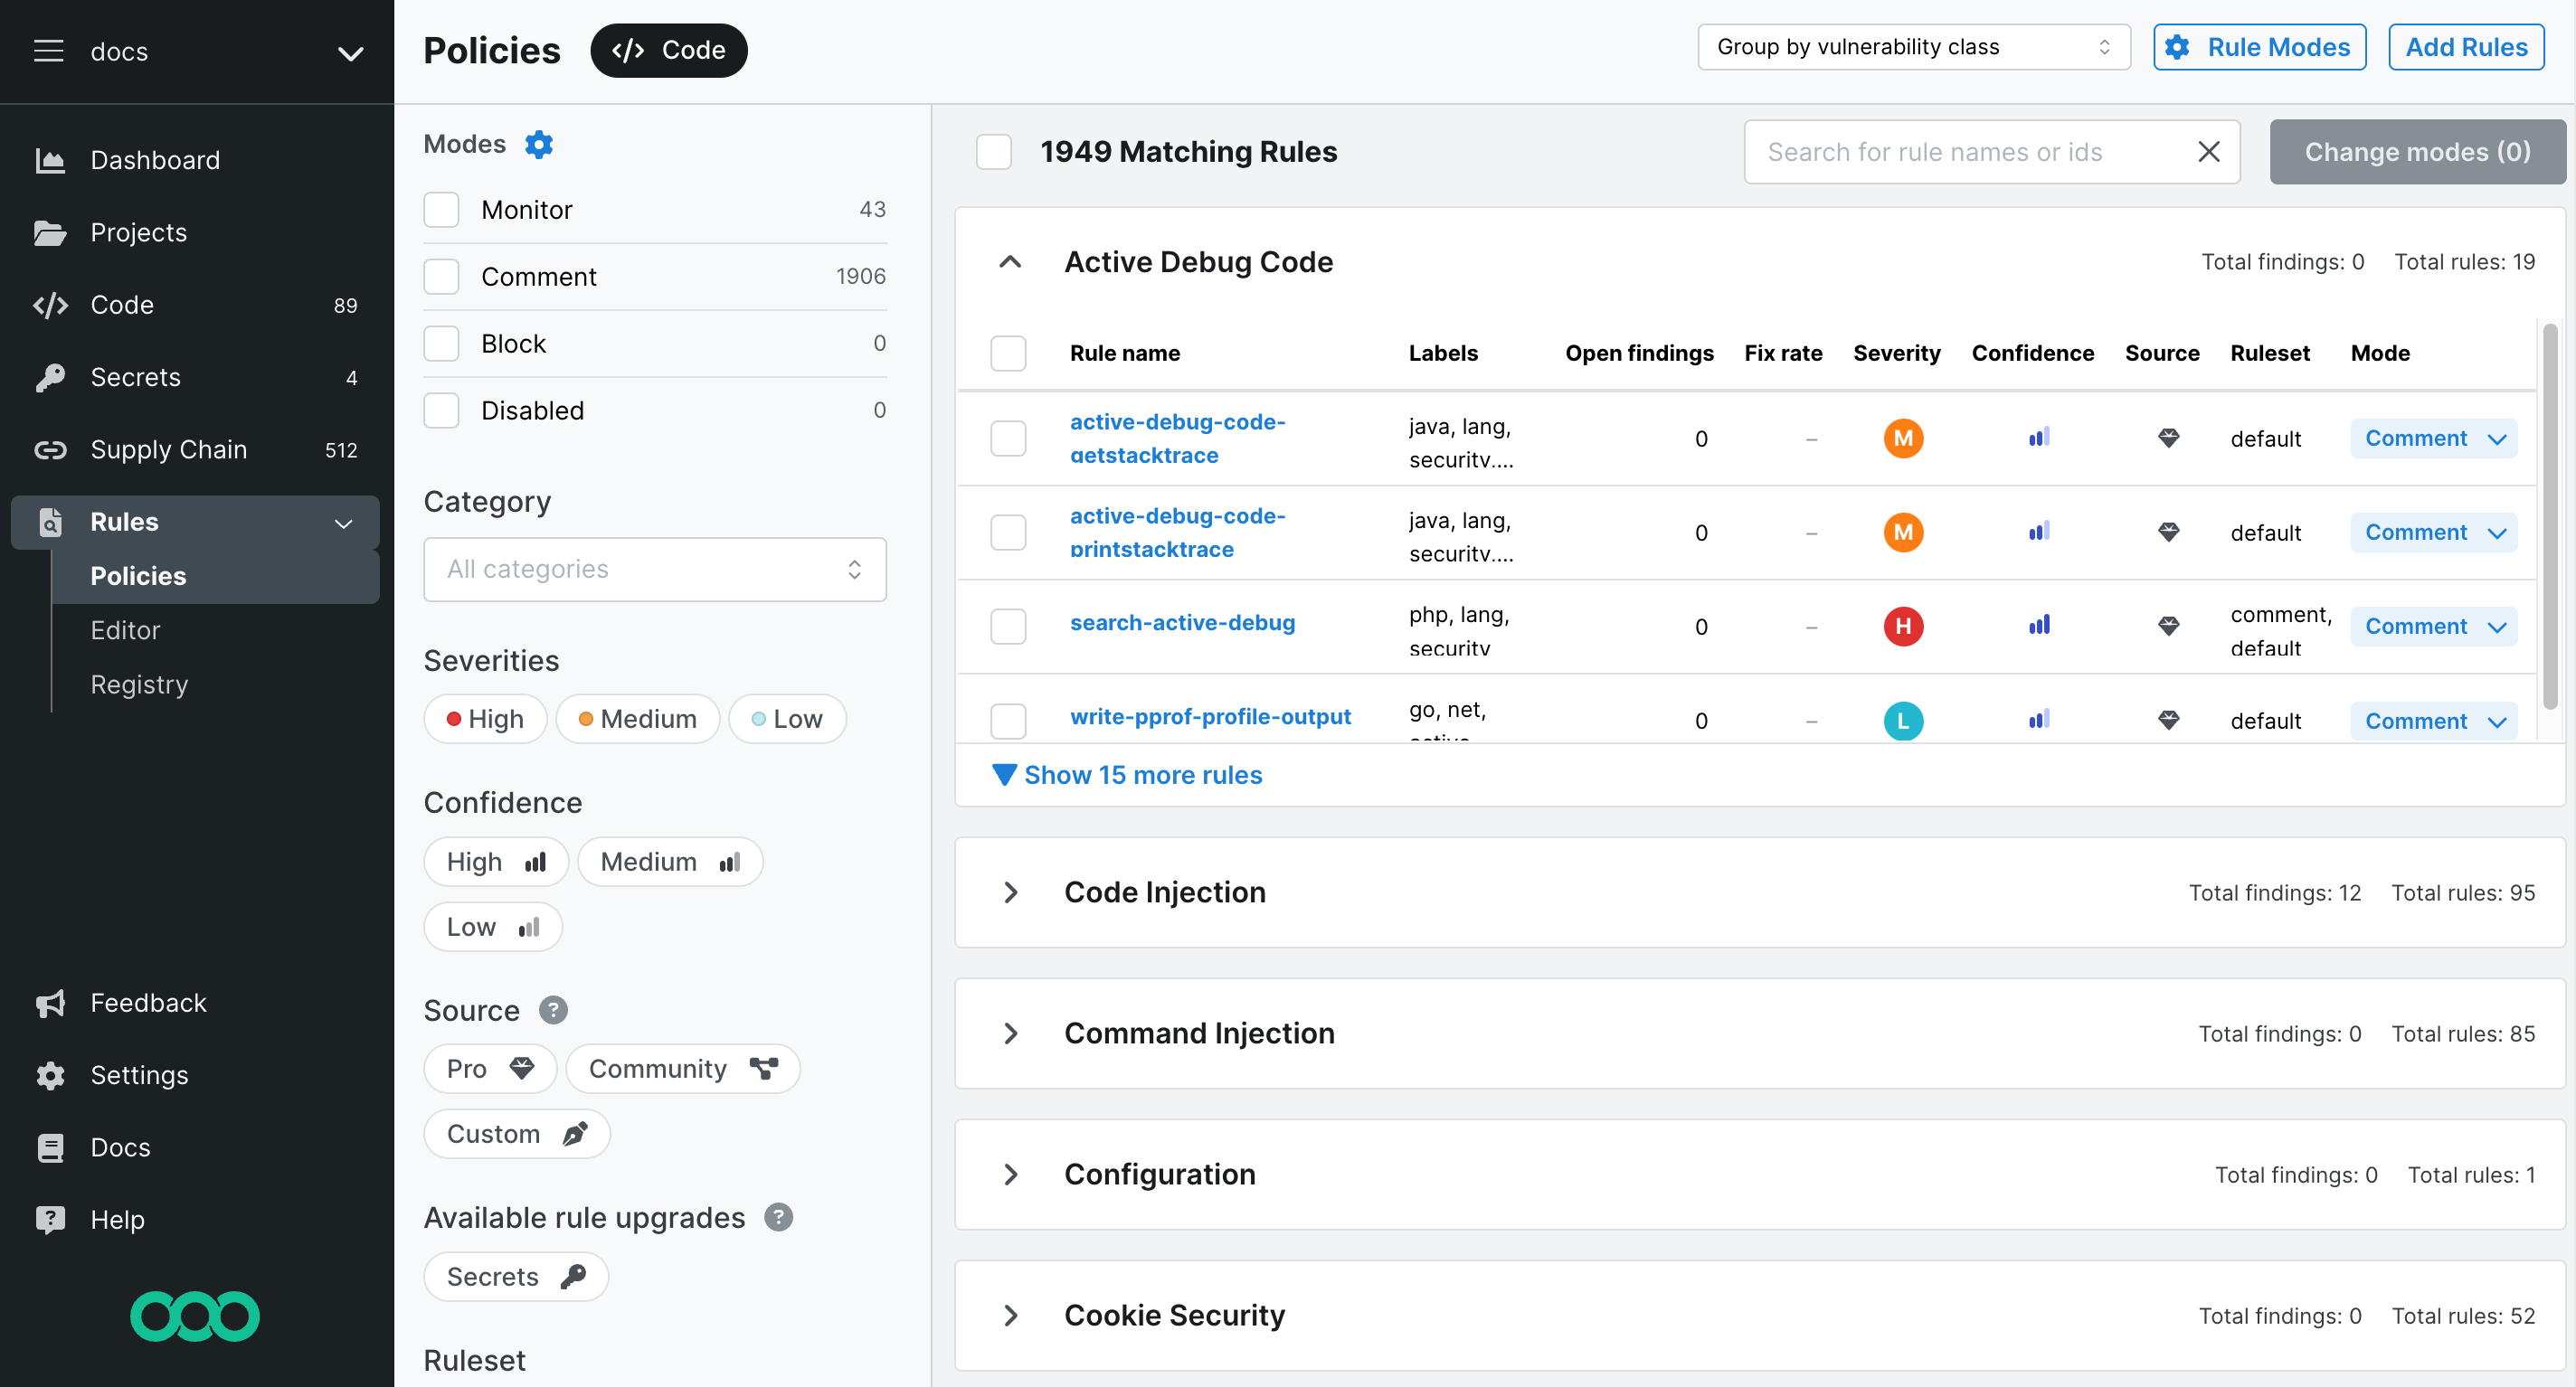This screenshot has width=2576, height=1387.
Task: Click the Add Rules button
Action: [2465, 47]
